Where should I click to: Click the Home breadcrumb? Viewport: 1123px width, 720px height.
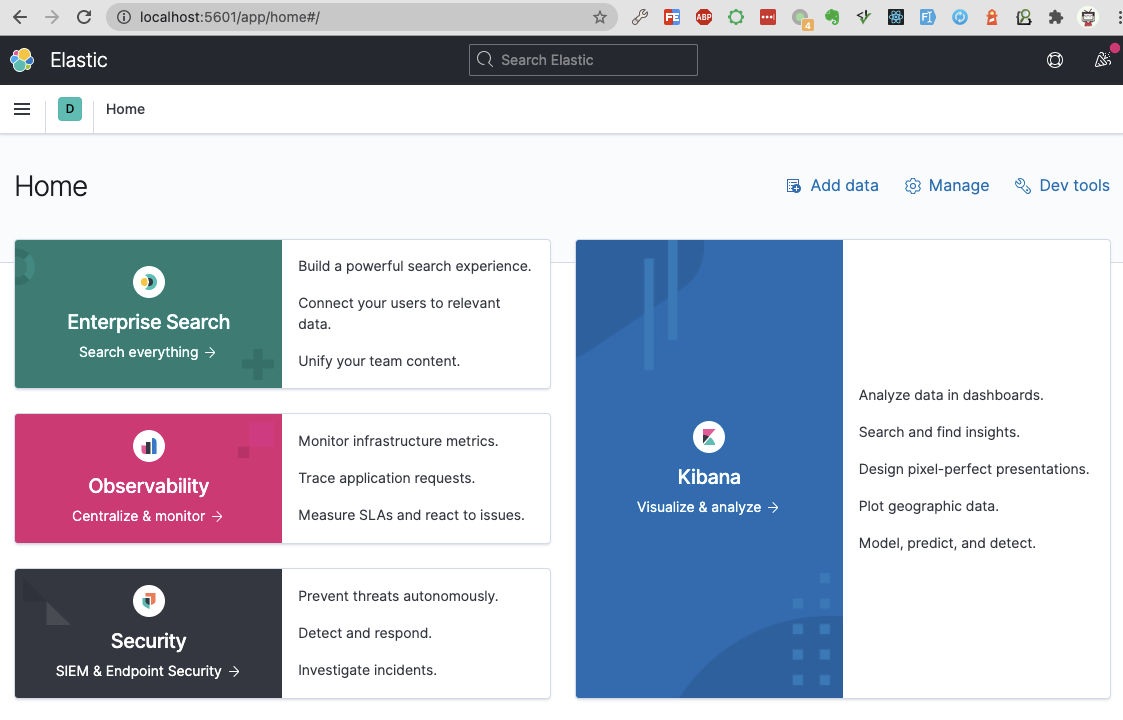(x=125, y=109)
